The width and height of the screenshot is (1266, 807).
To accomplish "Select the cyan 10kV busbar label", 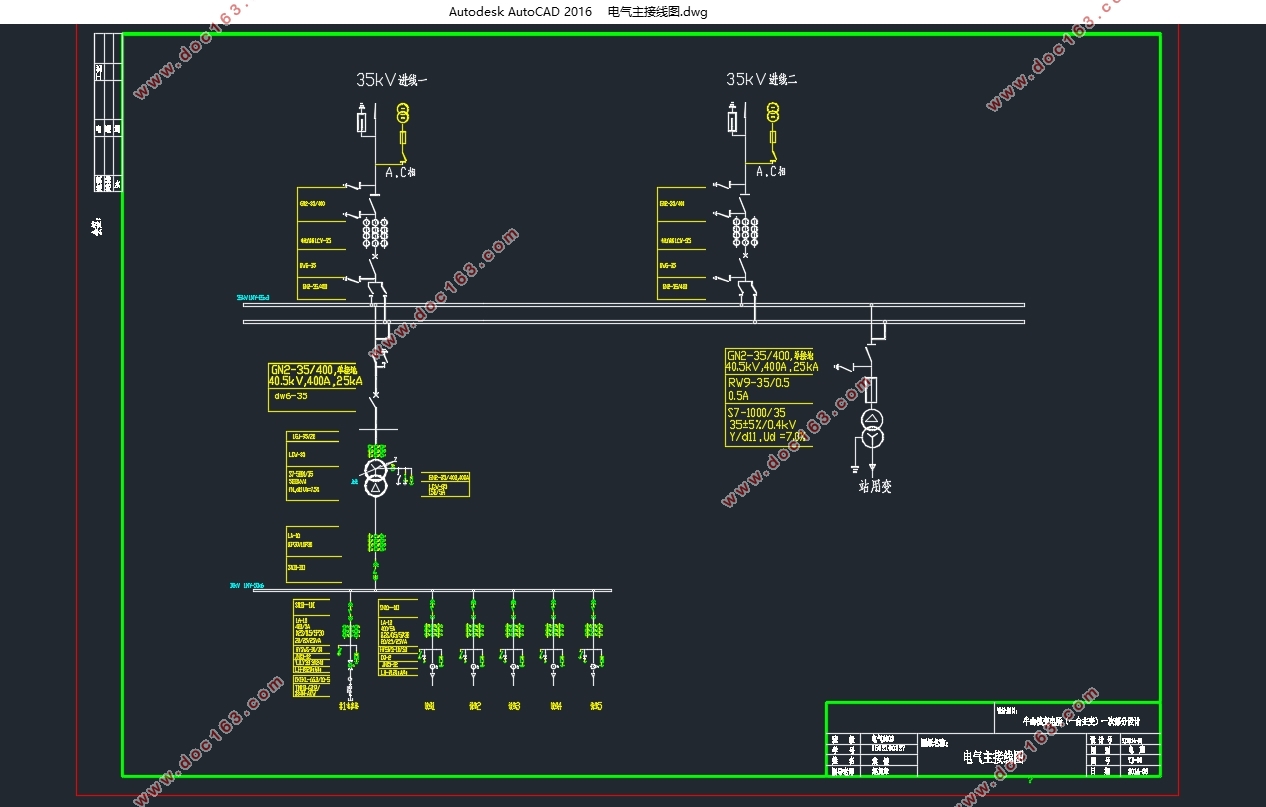I will coord(246,585).
